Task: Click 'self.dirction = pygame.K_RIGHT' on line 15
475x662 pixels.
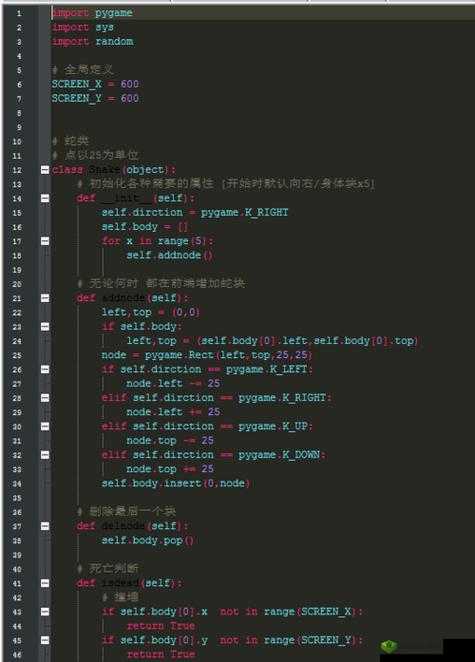Action: coord(195,212)
